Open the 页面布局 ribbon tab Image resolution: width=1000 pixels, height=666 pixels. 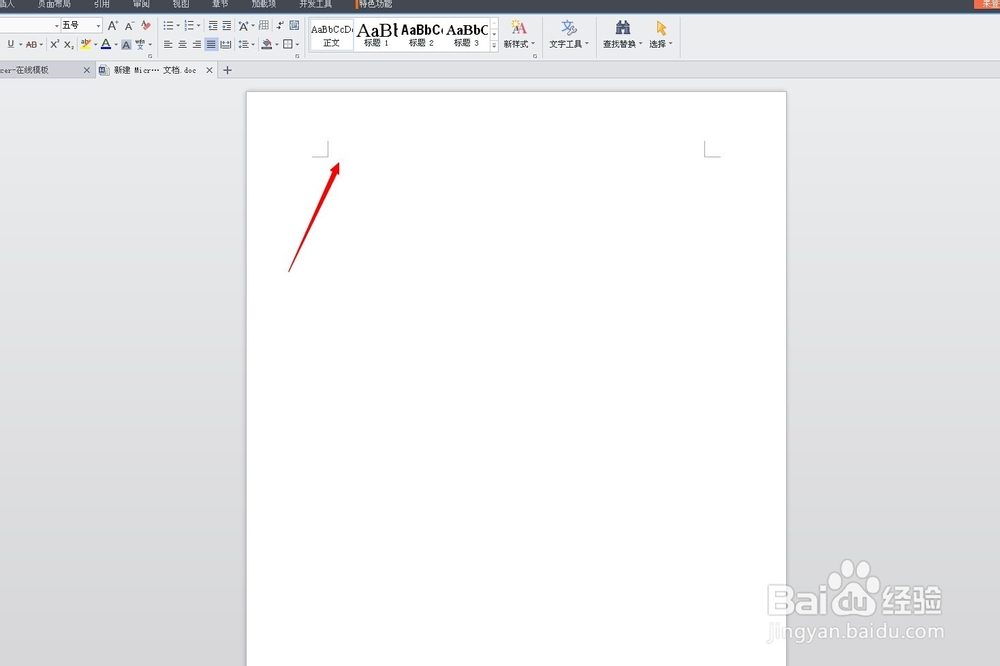point(54,4)
